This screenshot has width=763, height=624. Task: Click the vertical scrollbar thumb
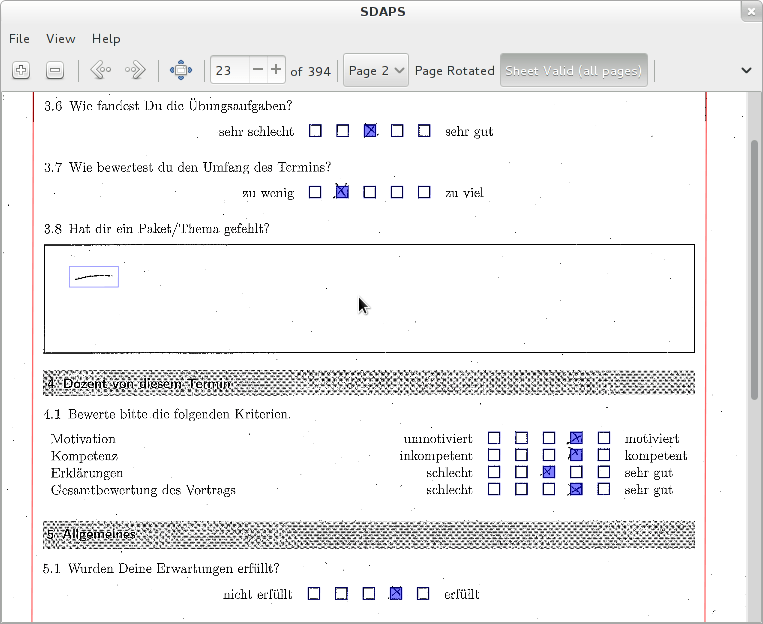click(x=754, y=270)
